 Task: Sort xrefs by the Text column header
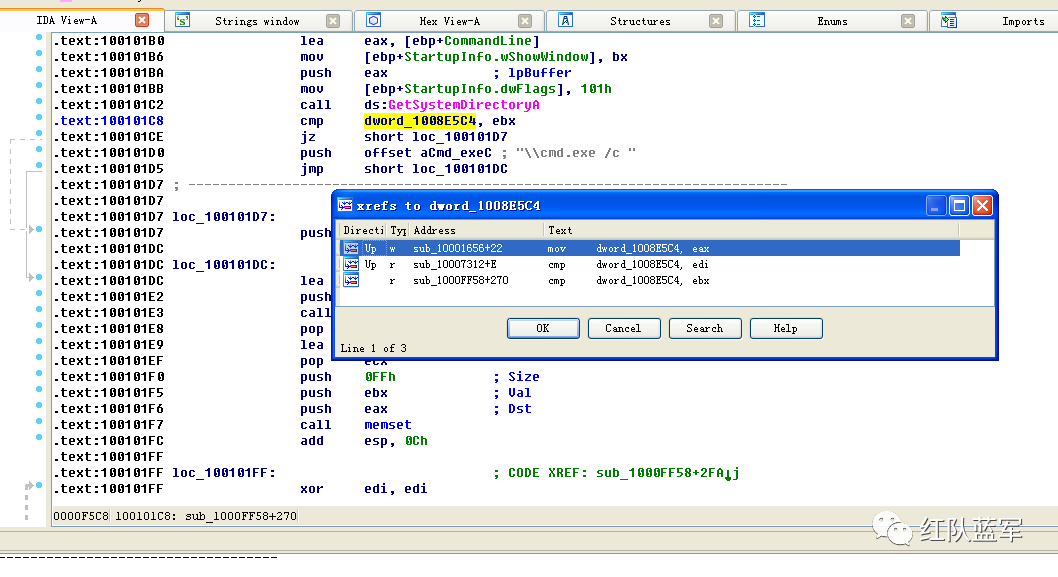click(560, 230)
